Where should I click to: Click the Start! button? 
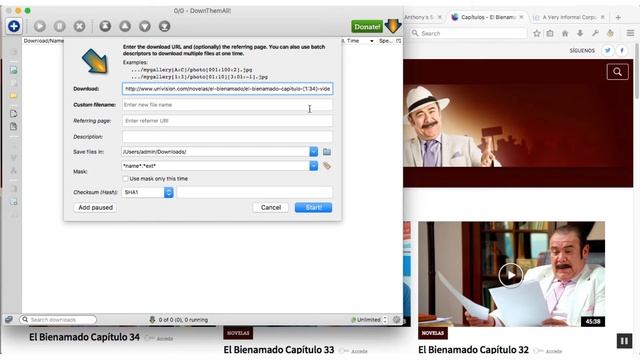click(313, 207)
